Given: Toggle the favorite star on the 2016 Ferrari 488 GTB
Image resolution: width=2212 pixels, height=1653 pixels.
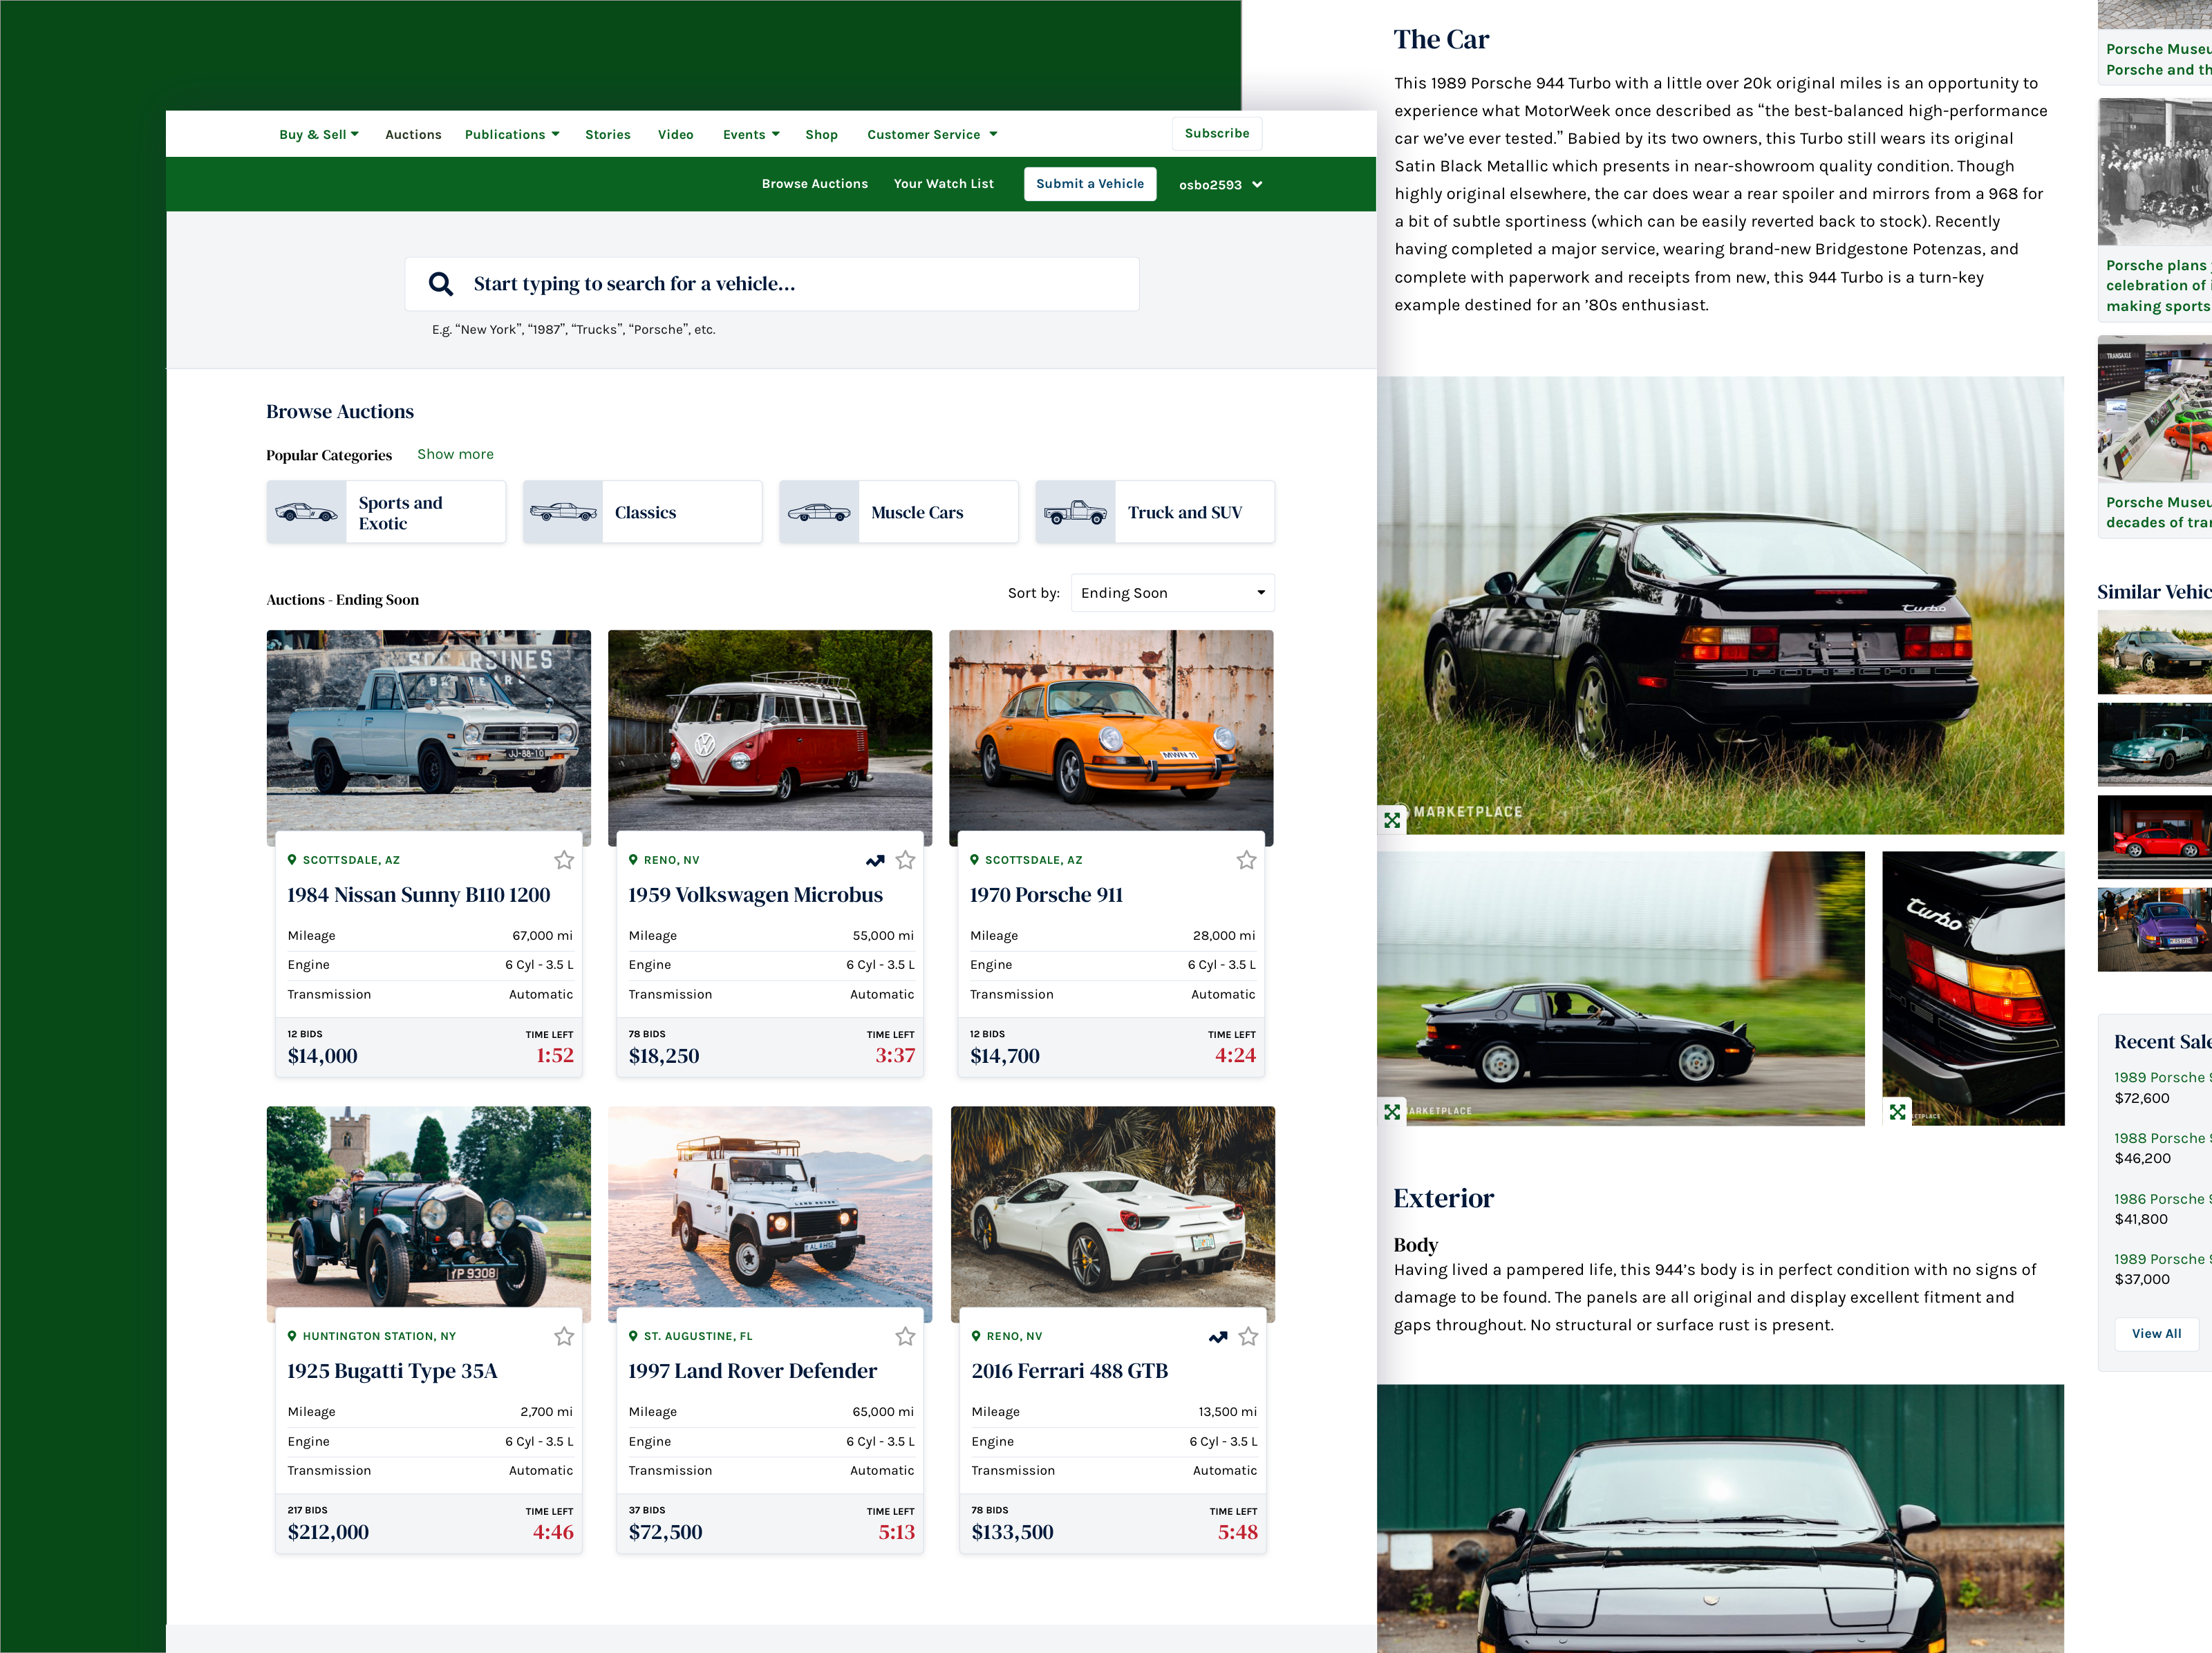Looking at the screenshot, I should [1248, 1337].
